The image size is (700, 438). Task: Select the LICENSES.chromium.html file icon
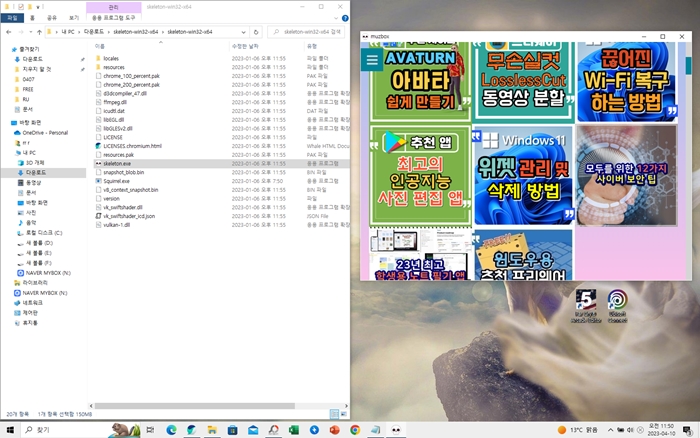(99, 146)
